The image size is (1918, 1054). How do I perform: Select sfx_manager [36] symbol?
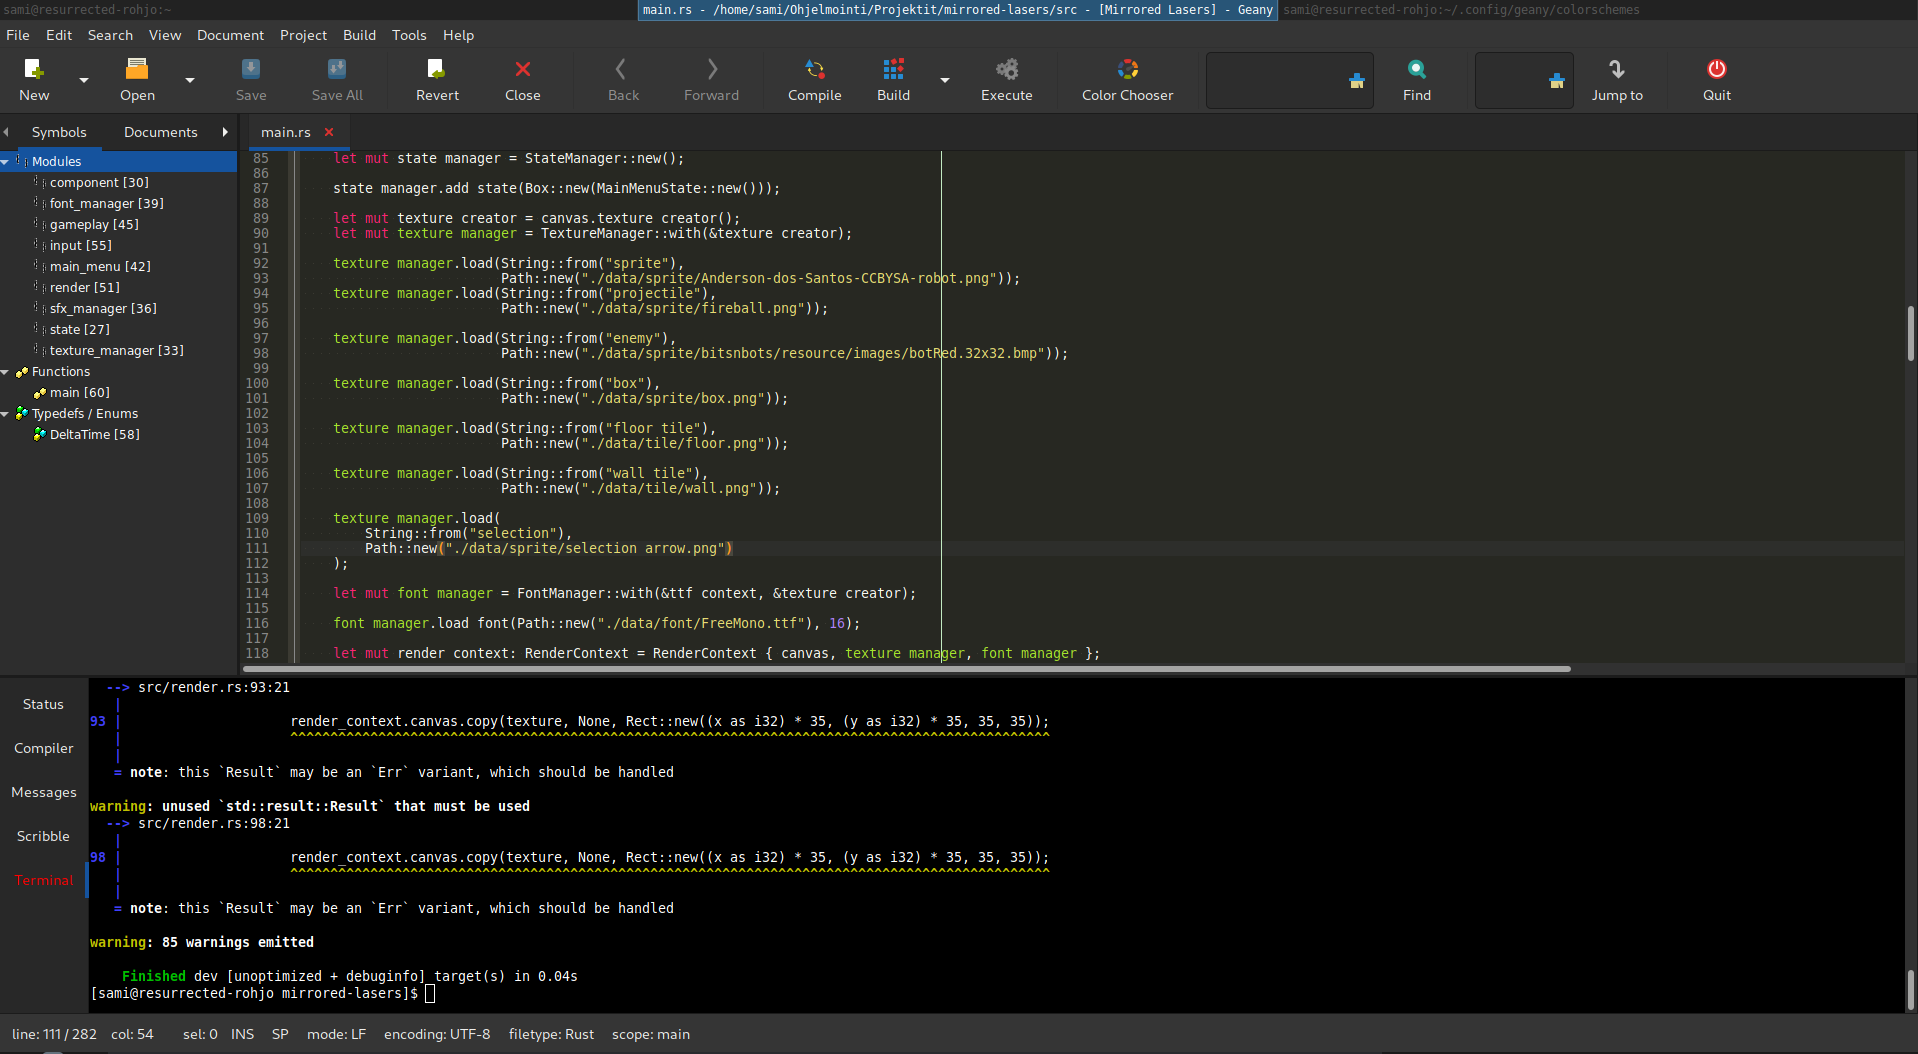click(x=103, y=308)
